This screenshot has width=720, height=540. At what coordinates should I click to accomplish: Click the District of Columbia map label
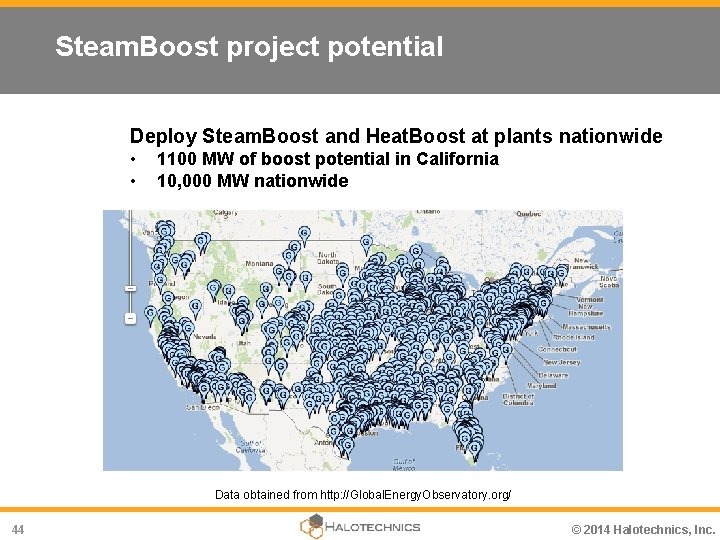point(518,399)
